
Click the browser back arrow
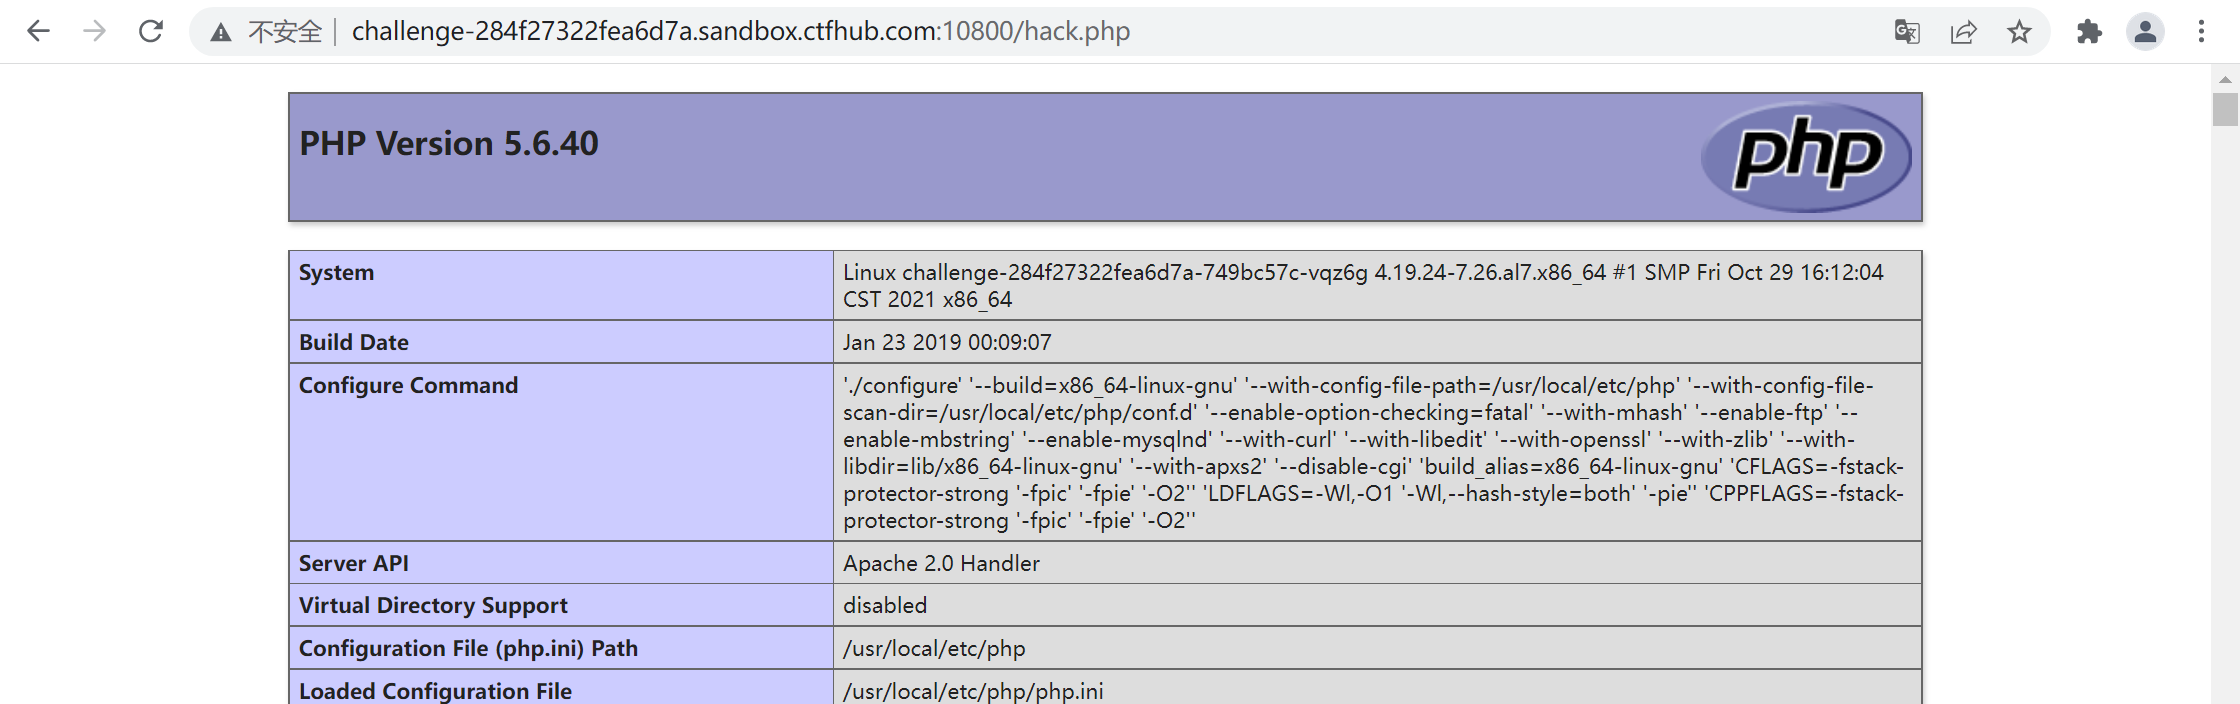click(38, 31)
